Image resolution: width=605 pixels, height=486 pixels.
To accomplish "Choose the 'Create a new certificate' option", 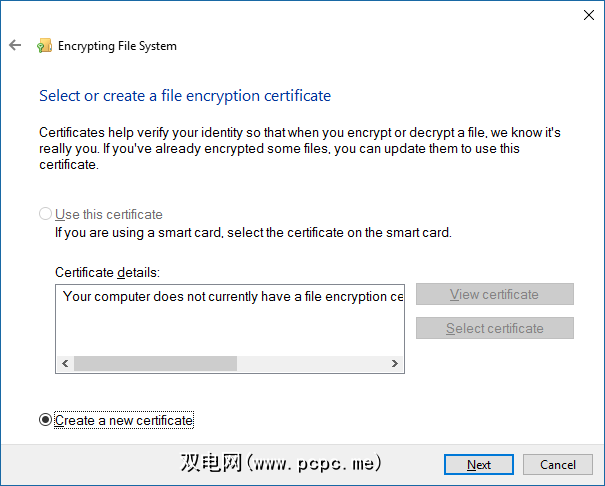I will click(46, 420).
